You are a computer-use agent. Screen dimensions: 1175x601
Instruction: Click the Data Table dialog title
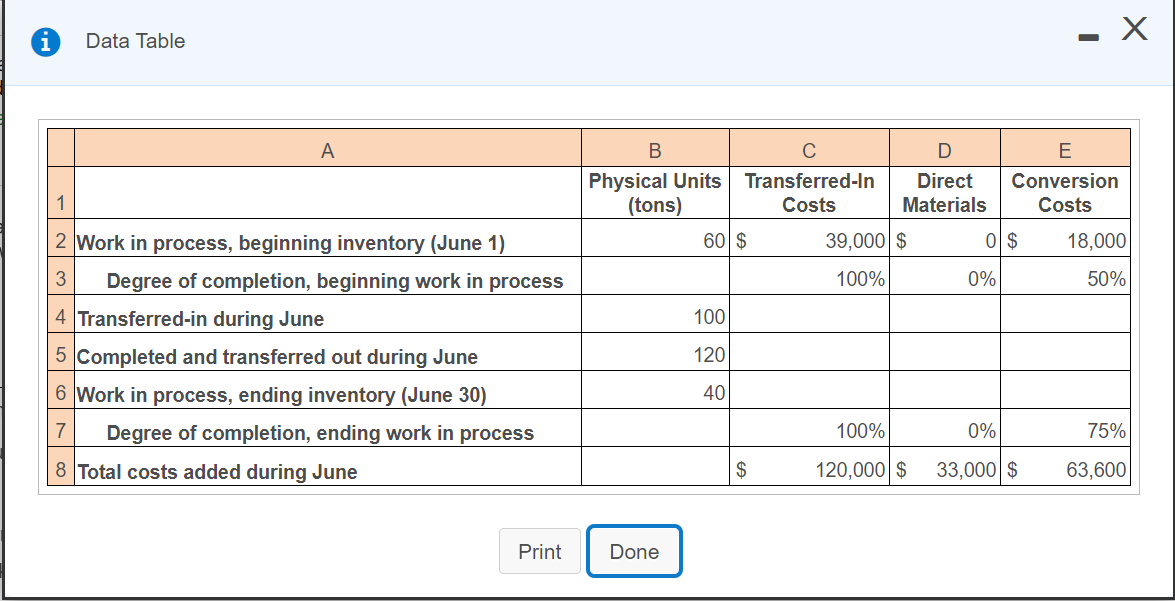(134, 41)
